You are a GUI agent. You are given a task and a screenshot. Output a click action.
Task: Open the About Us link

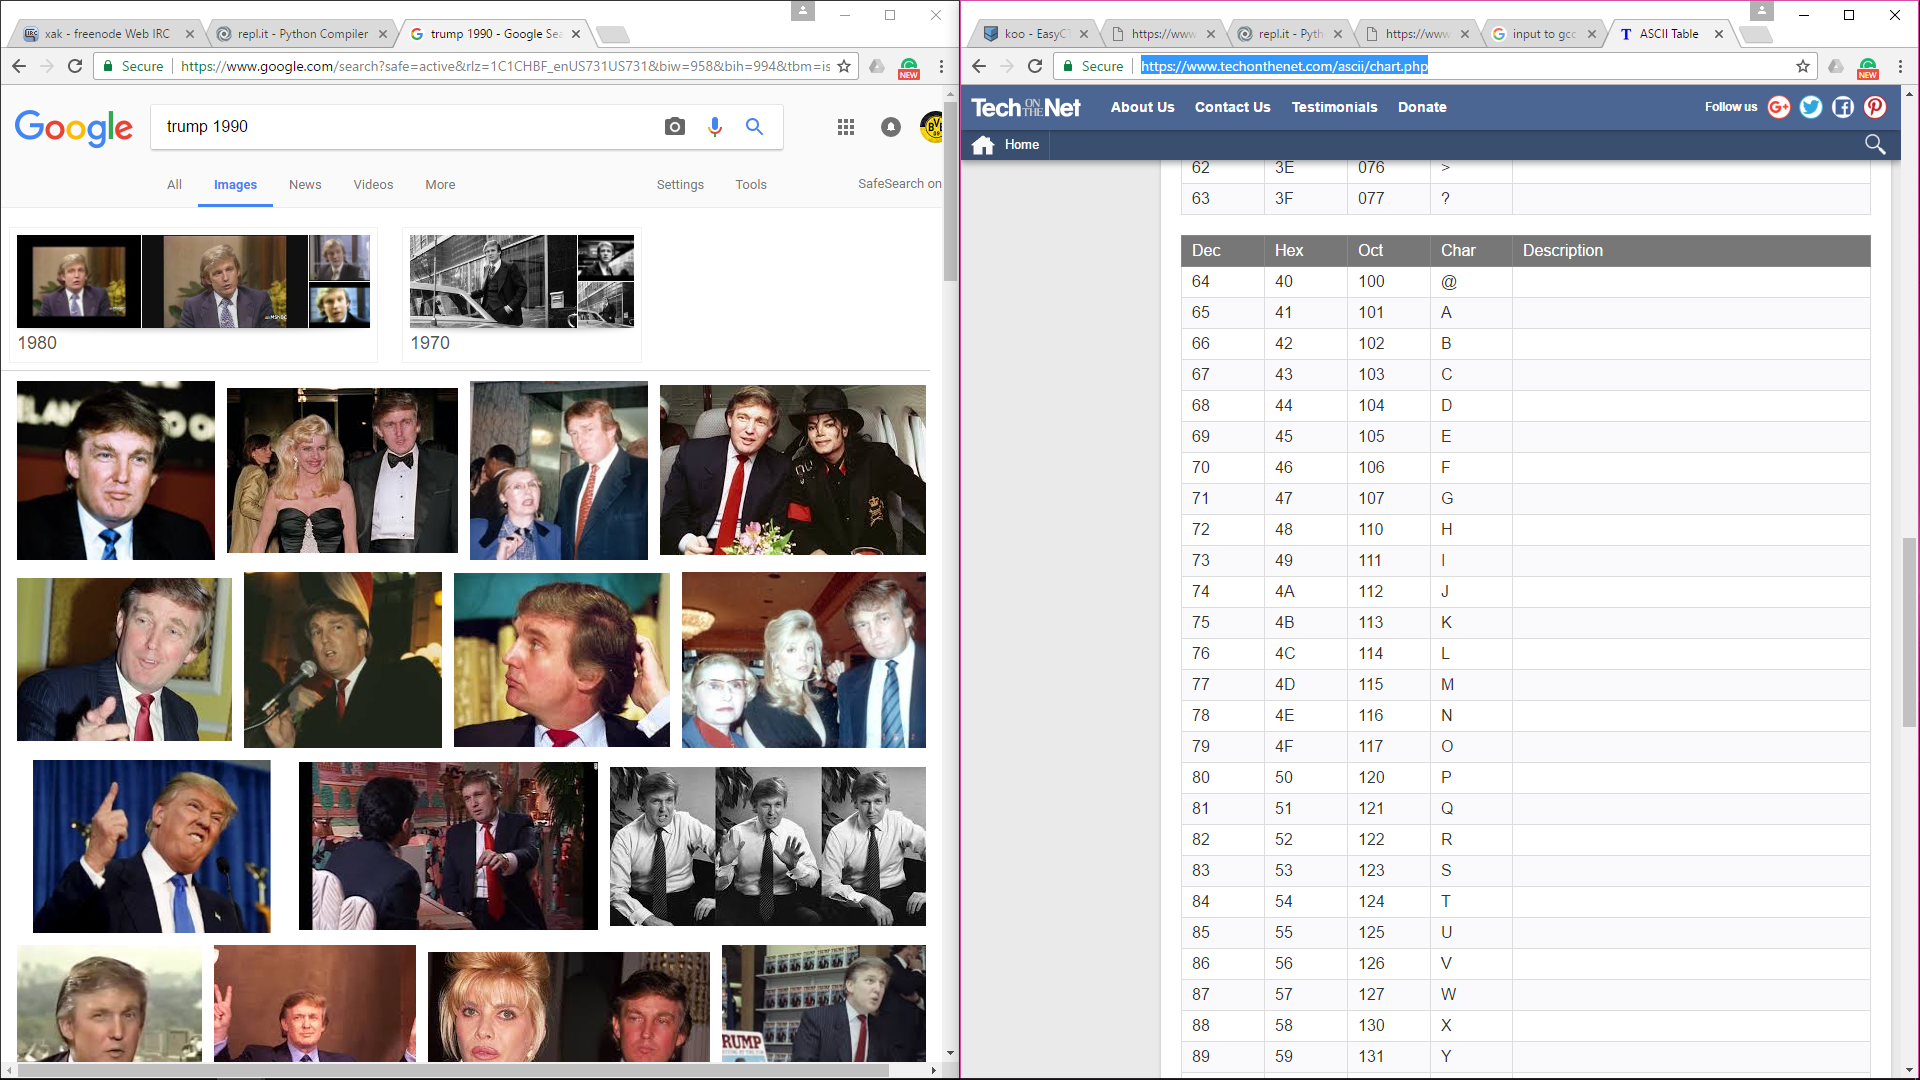click(x=1142, y=107)
